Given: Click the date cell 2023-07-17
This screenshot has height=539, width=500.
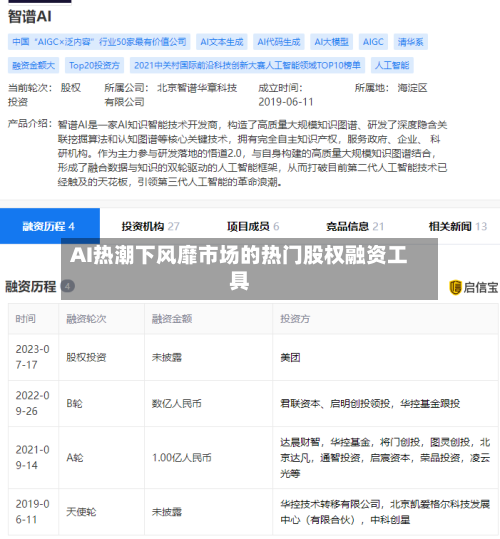Looking at the screenshot, I should pyautogui.click(x=33, y=357).
